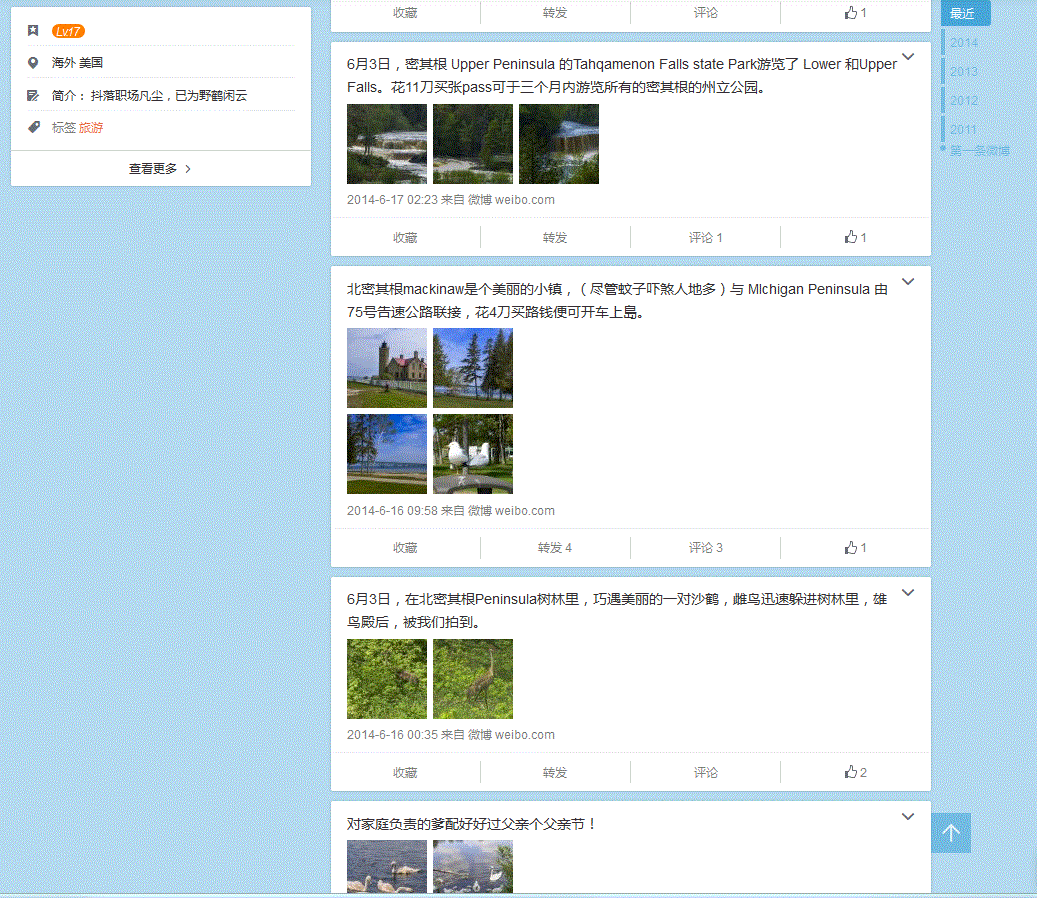The width and height of the screenshot is (1037, 898).
Task: Click thumbs-up on the Mackinaw town post
Action: click(x=855, y=548)
